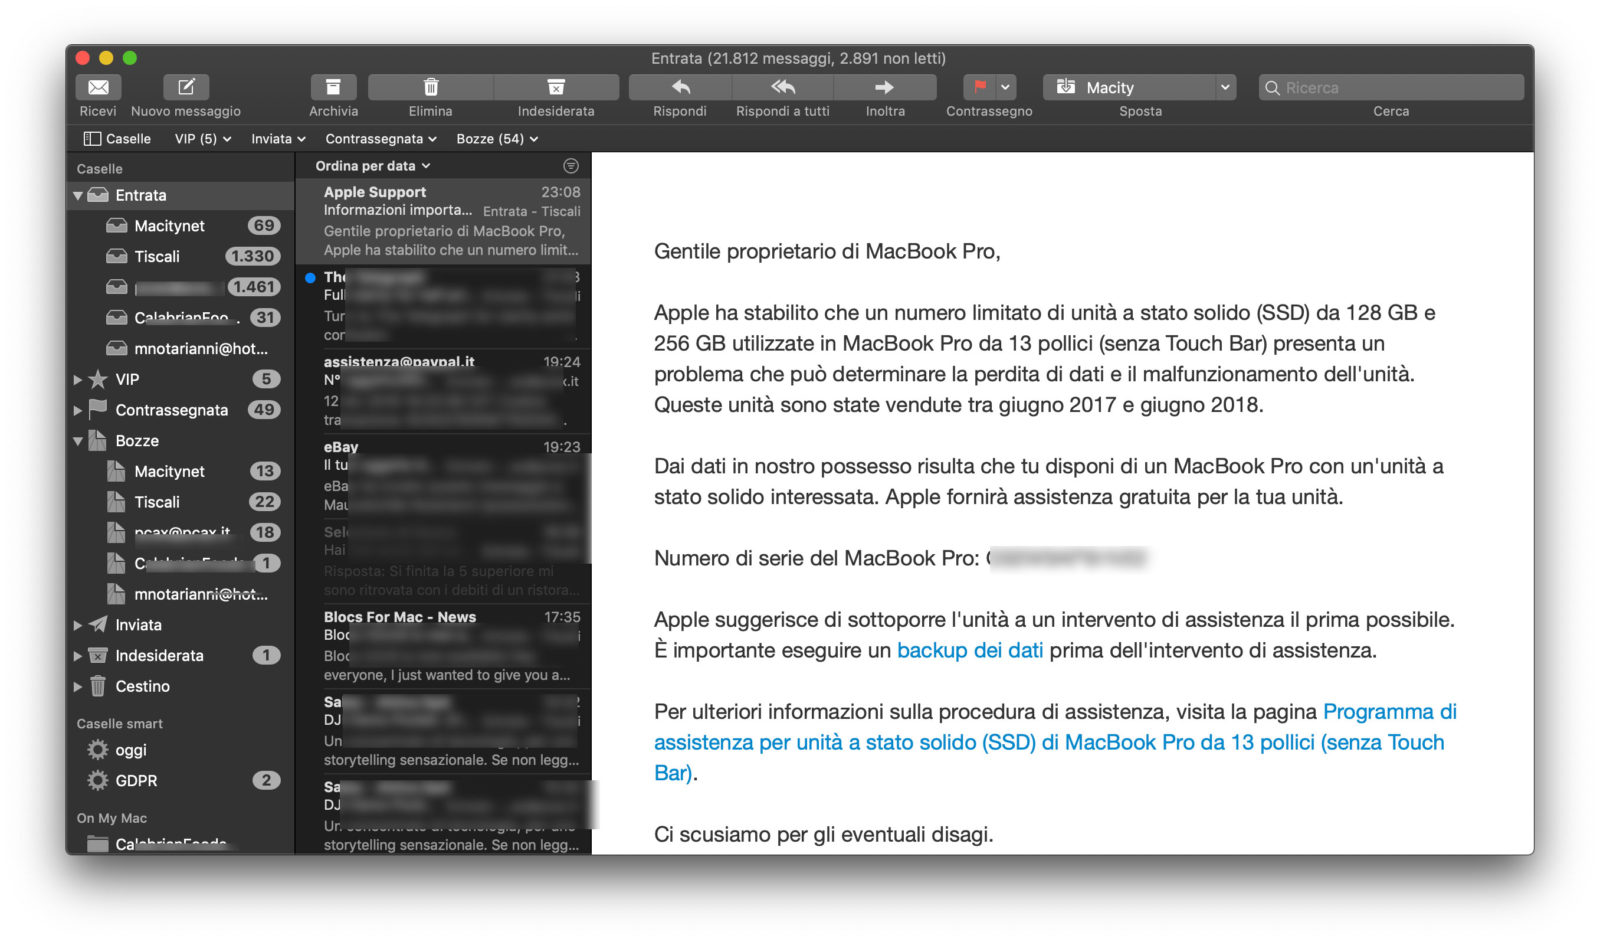1600x942 pixels.
Task: Click the Ricevi envelope icon
Action: click(x=98, y=87)
